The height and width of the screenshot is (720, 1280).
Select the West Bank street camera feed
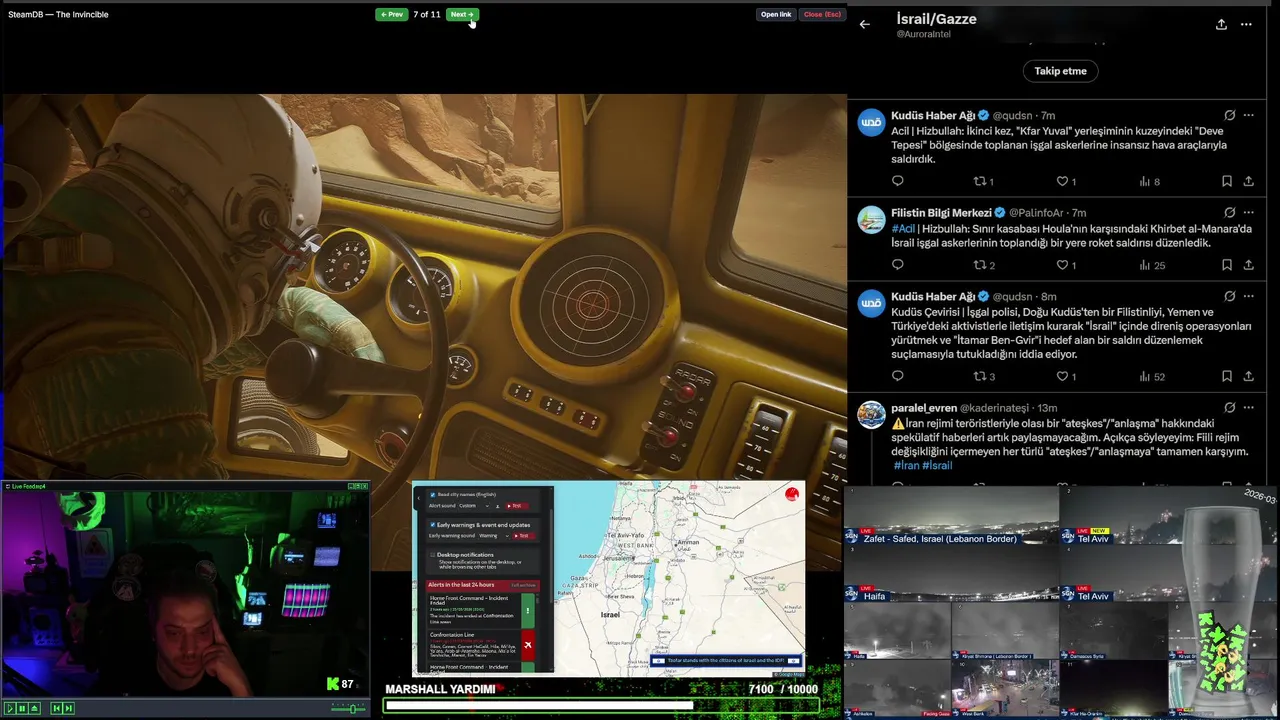click(1004, 688)
